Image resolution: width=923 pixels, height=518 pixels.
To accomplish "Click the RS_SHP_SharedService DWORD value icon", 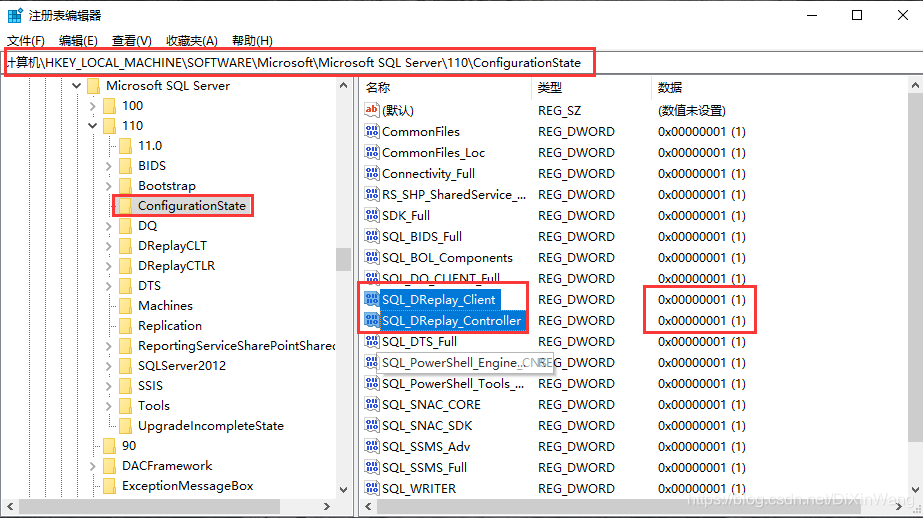I will pyautogui.click(x=371, y=194).
